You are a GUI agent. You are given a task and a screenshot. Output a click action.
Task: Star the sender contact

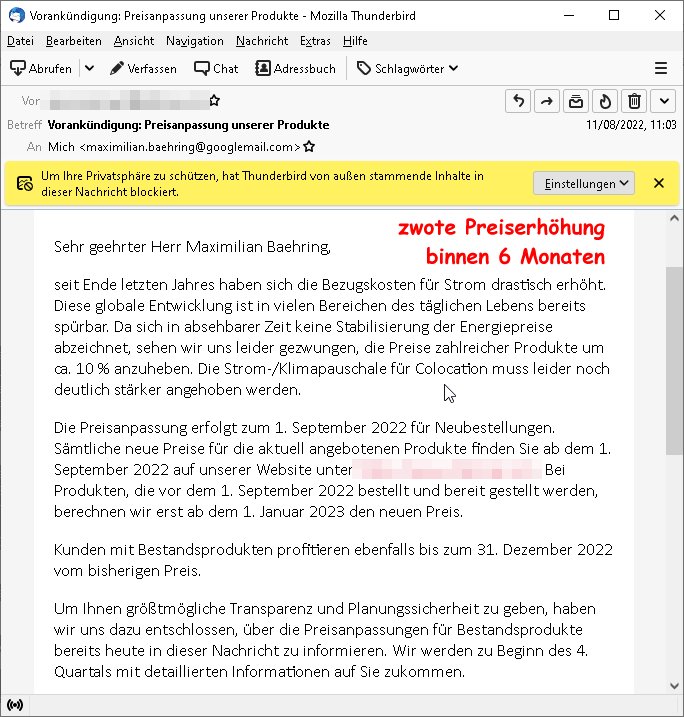pos(214,101)
